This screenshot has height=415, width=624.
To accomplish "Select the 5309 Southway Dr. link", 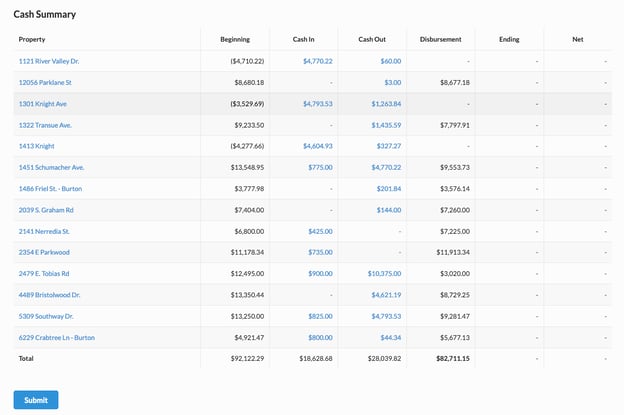I will click(x=46, y=316).
